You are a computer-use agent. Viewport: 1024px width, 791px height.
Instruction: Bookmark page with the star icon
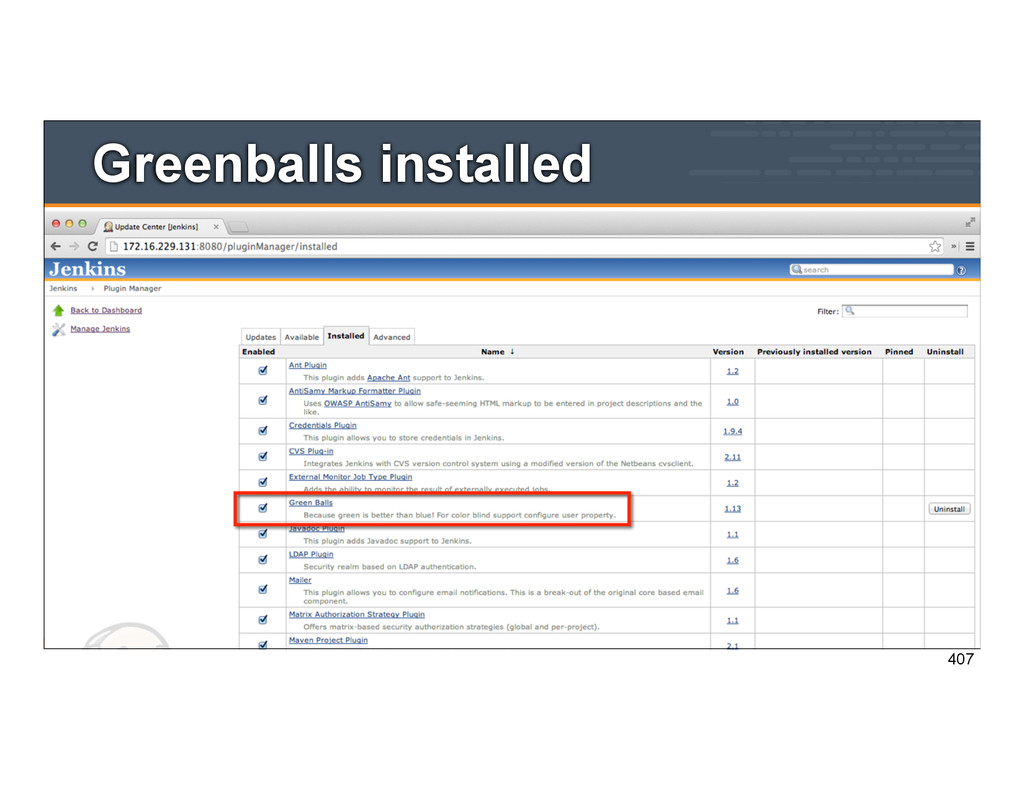click(935, 246)
